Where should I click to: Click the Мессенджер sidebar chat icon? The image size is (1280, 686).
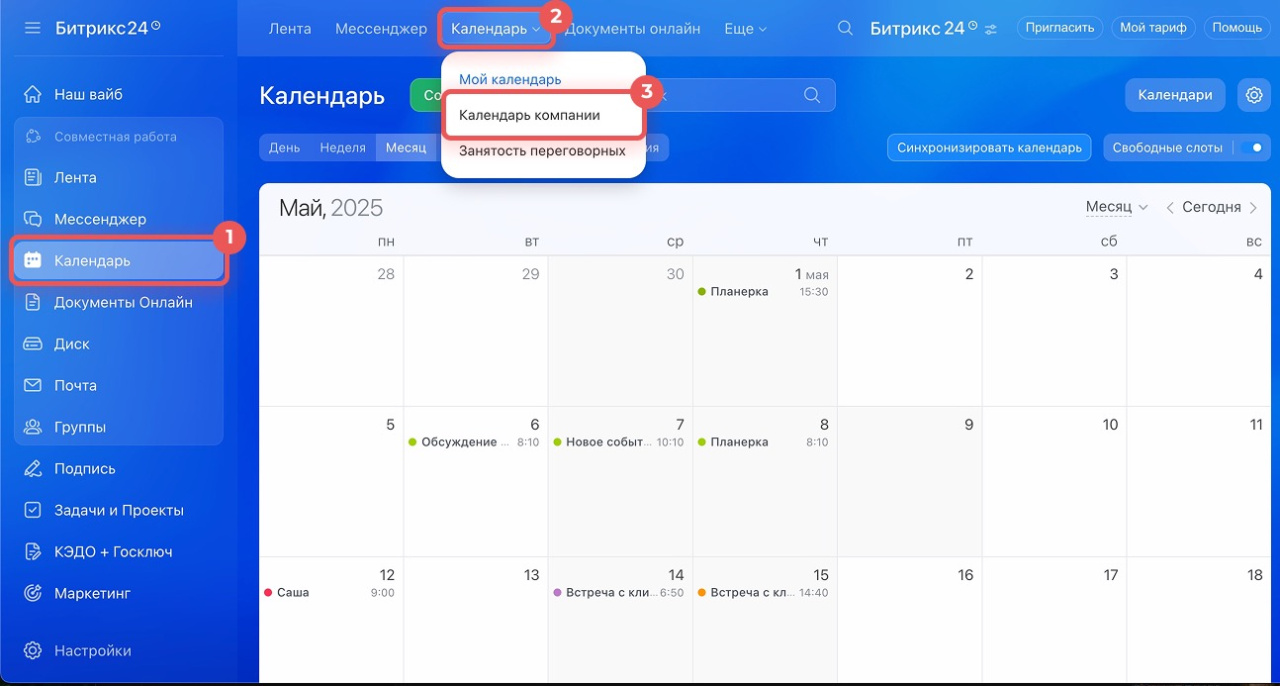pyautogui.click(x=33, y=219)
